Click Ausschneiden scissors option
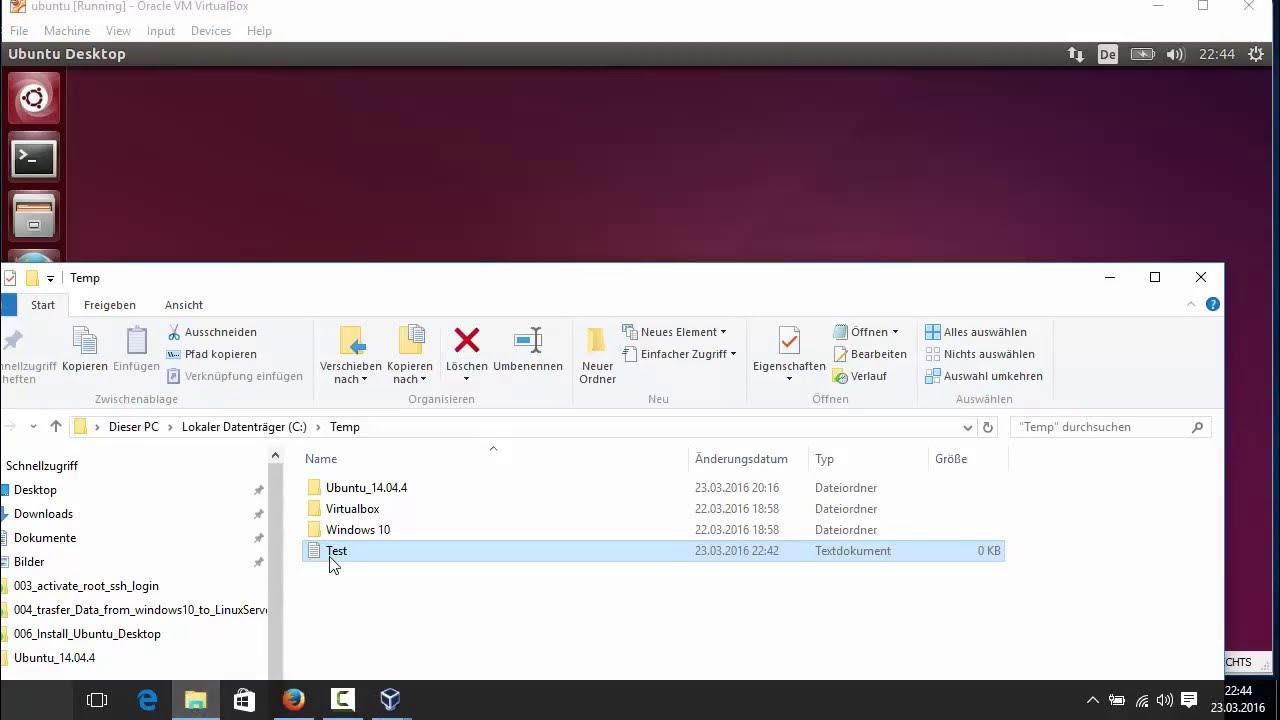The height and width of the screenshot is (720, 1280). coord(212,332)
